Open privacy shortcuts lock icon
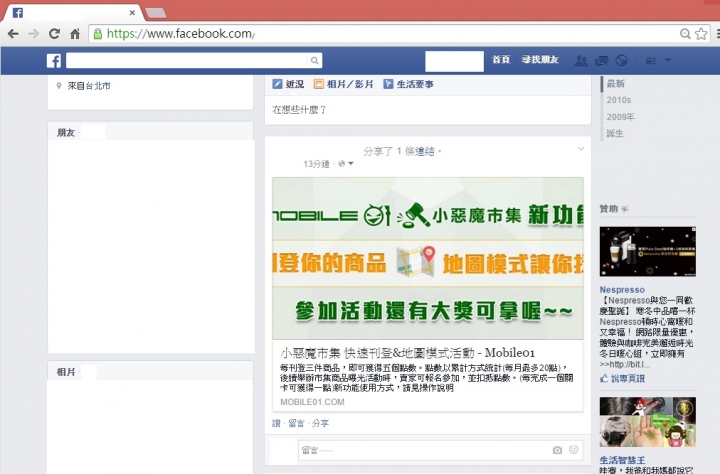 pyautogui.click(x=651, y=61)
